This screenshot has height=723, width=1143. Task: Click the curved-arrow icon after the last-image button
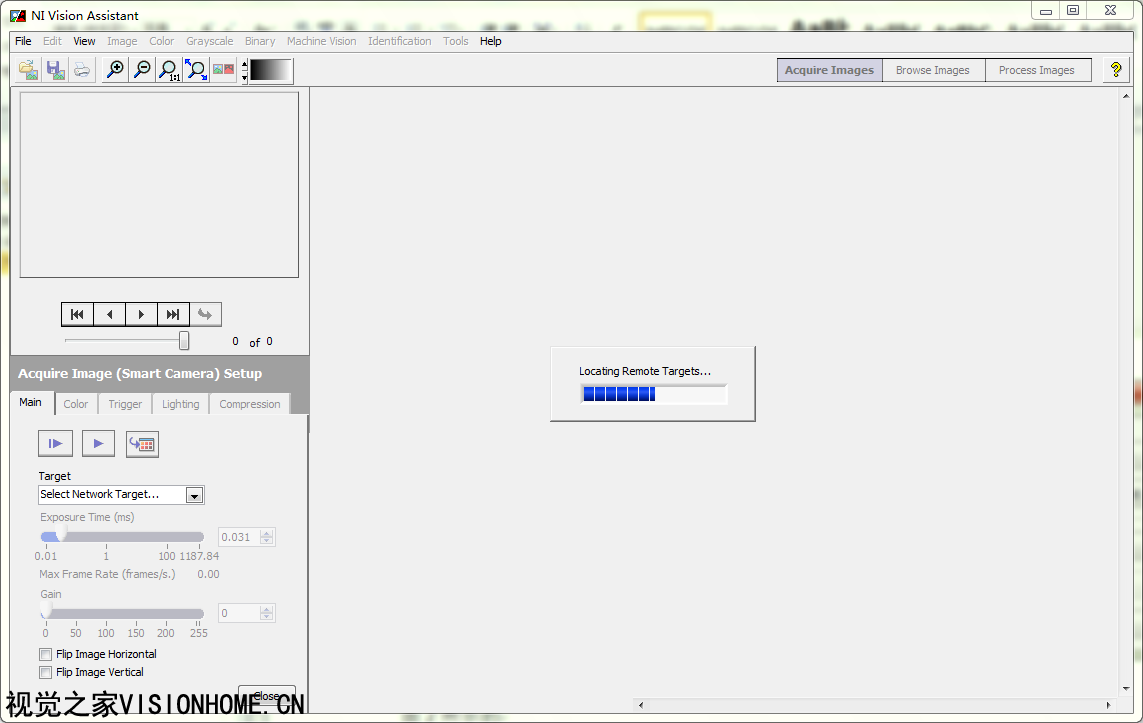(x=206, y=315)
